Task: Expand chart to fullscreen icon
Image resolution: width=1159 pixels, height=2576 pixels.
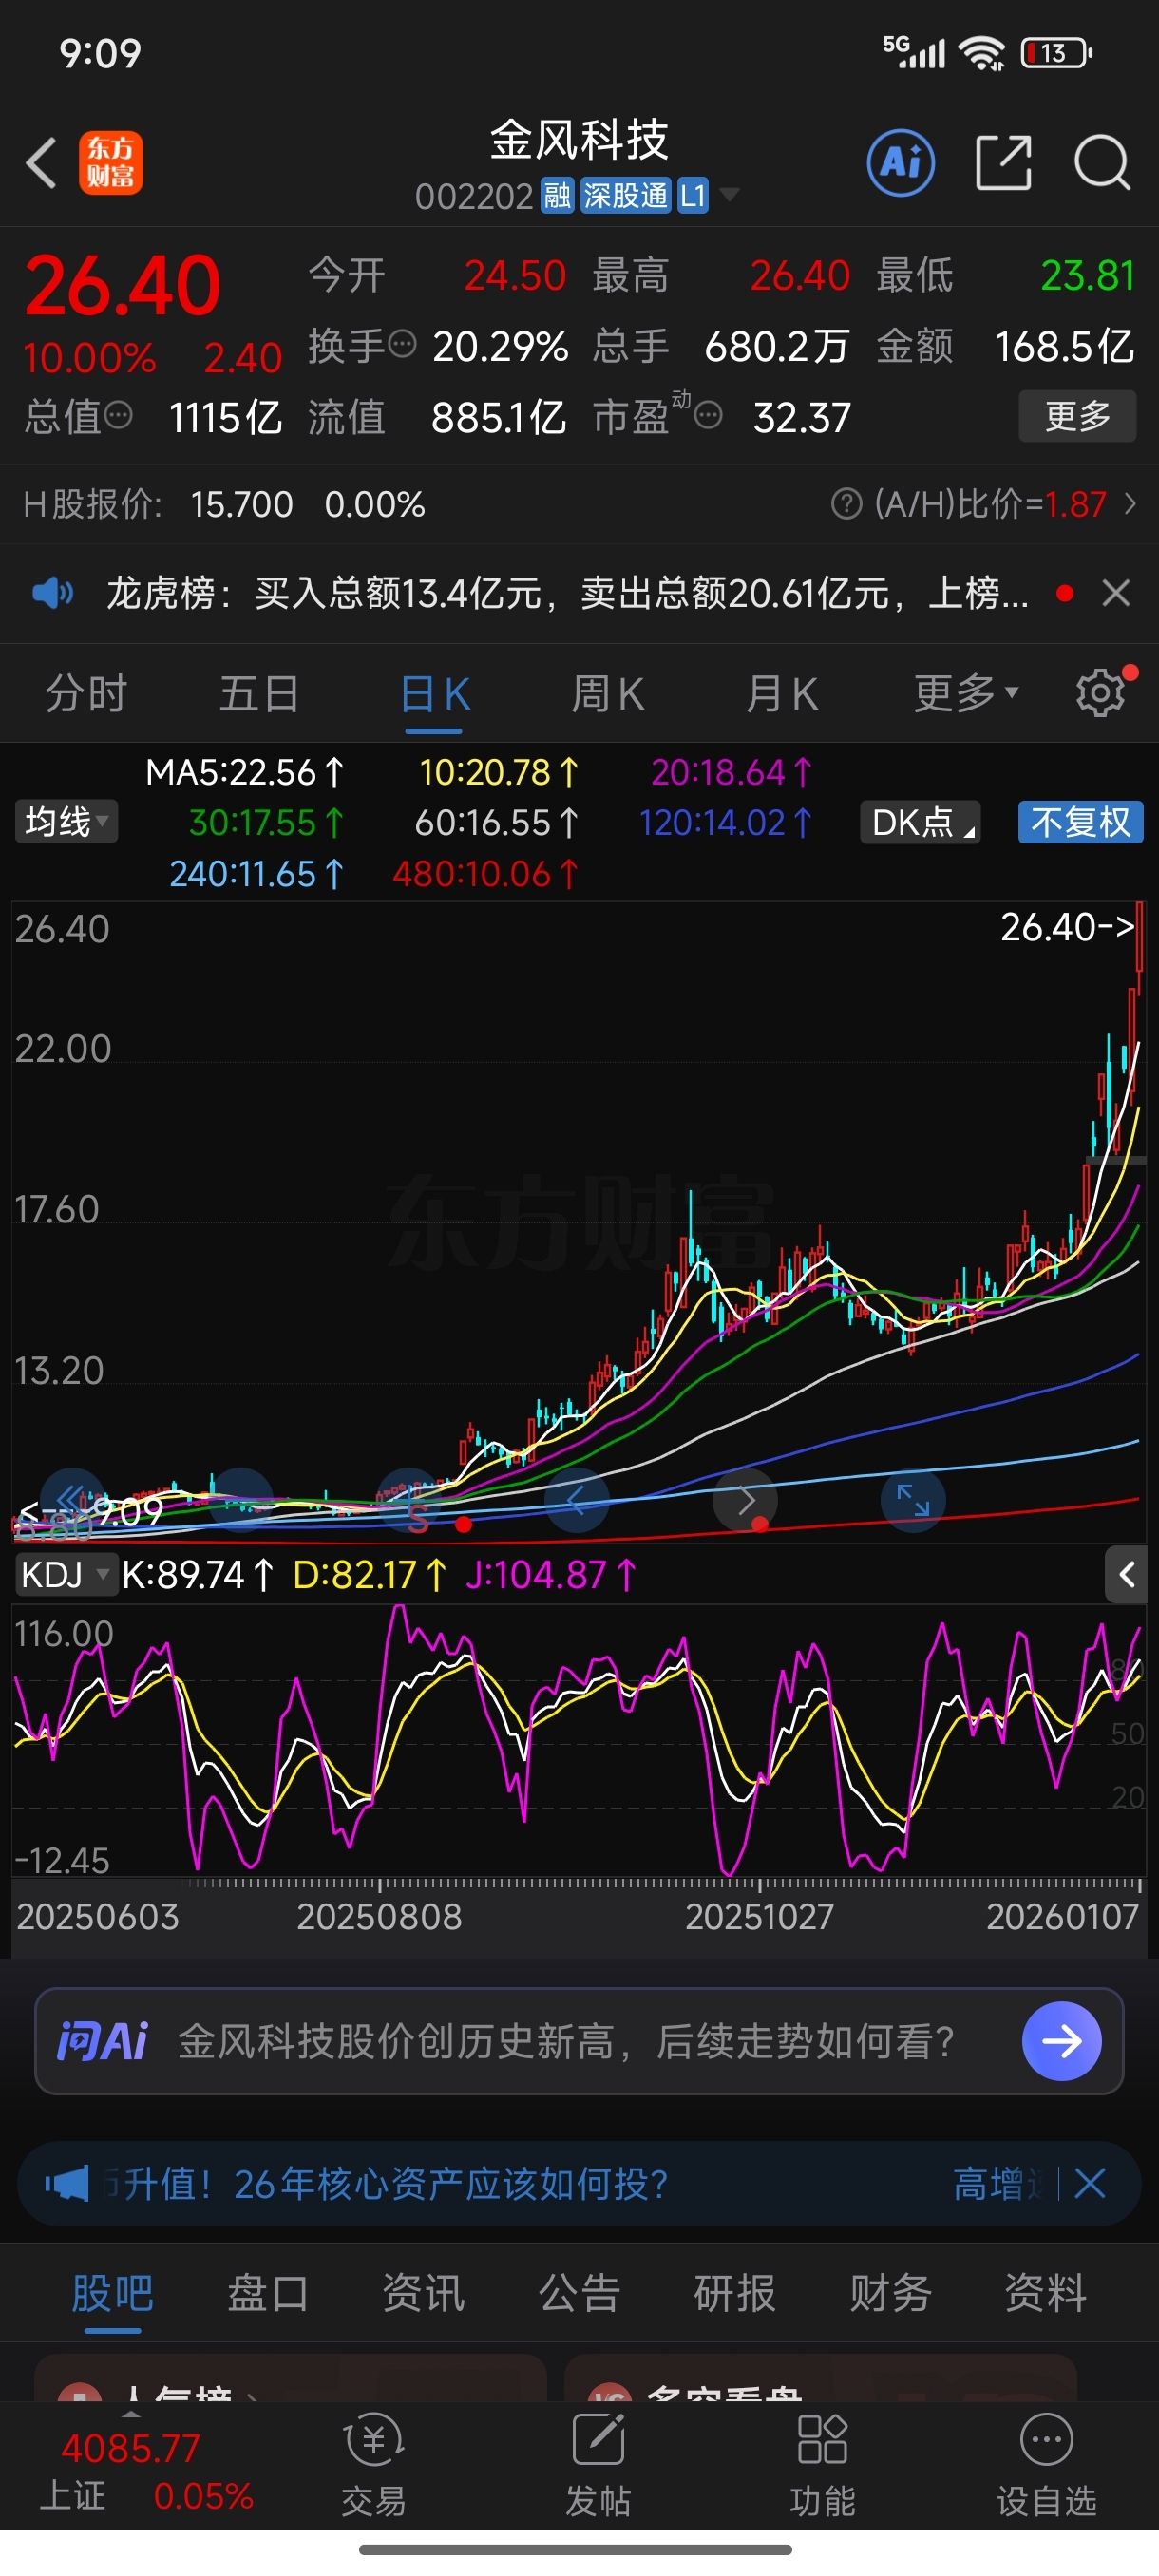Action: coord(913,1499)
